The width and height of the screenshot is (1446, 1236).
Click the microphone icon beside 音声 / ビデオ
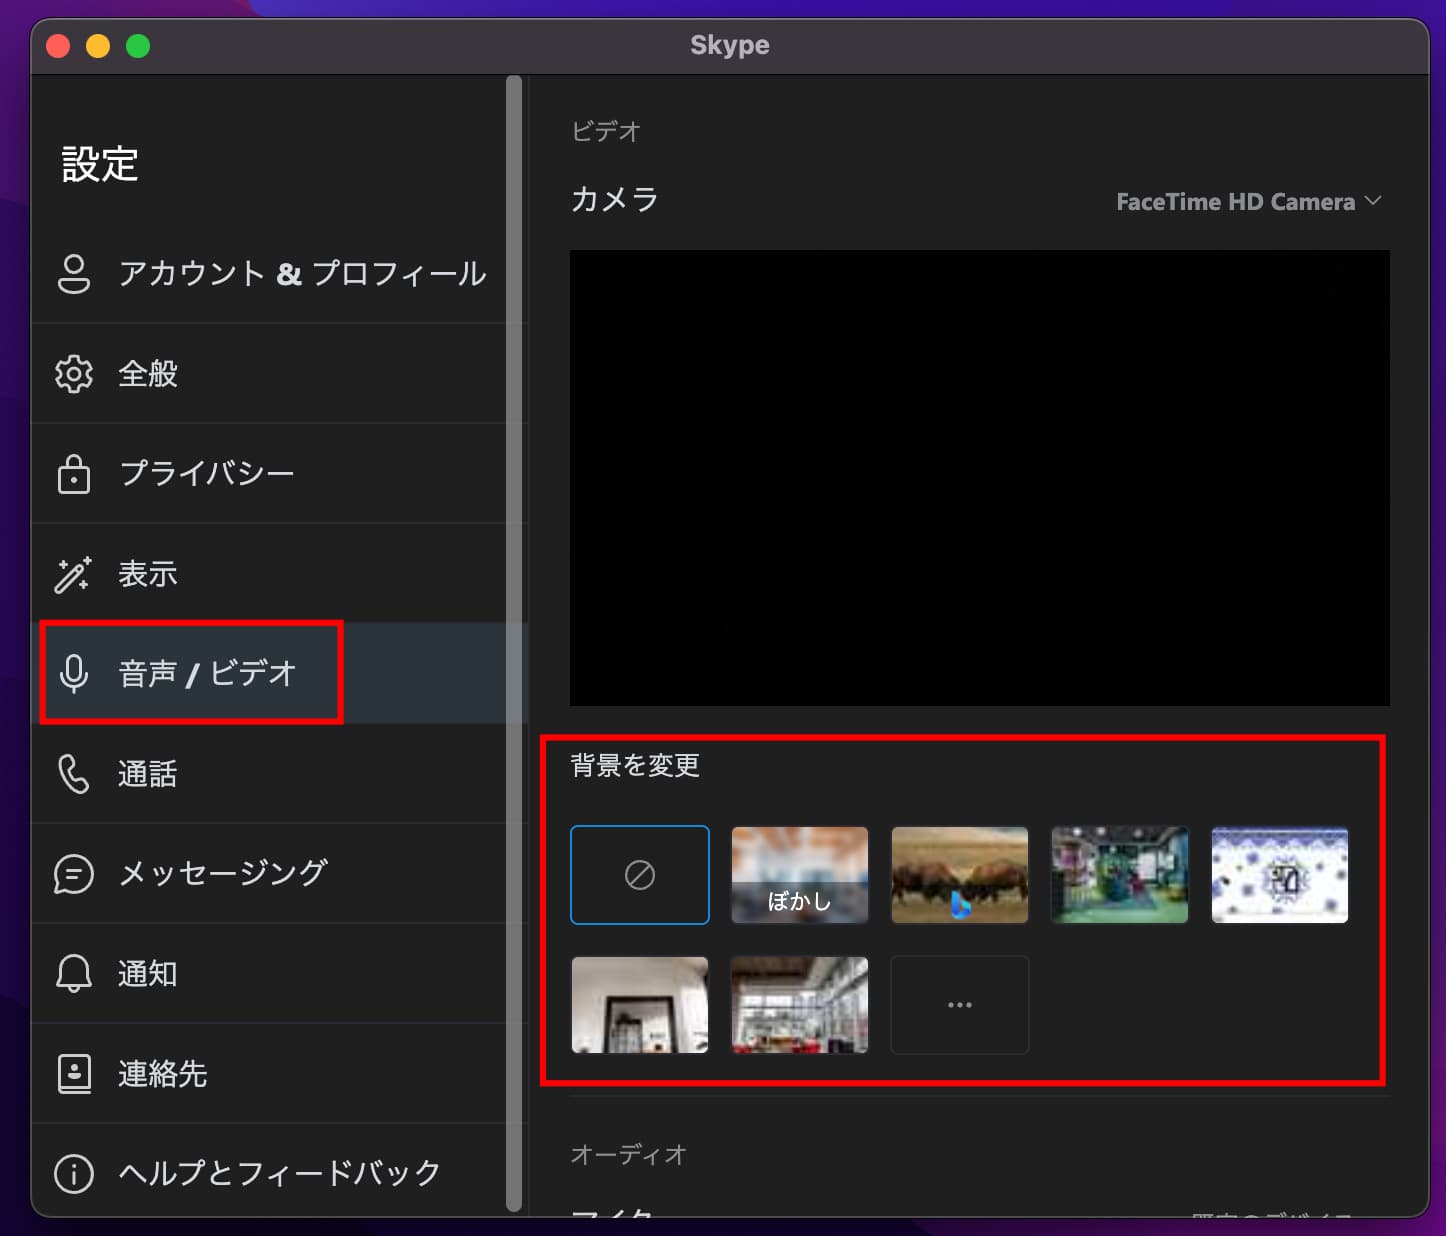tap(74, 674)
